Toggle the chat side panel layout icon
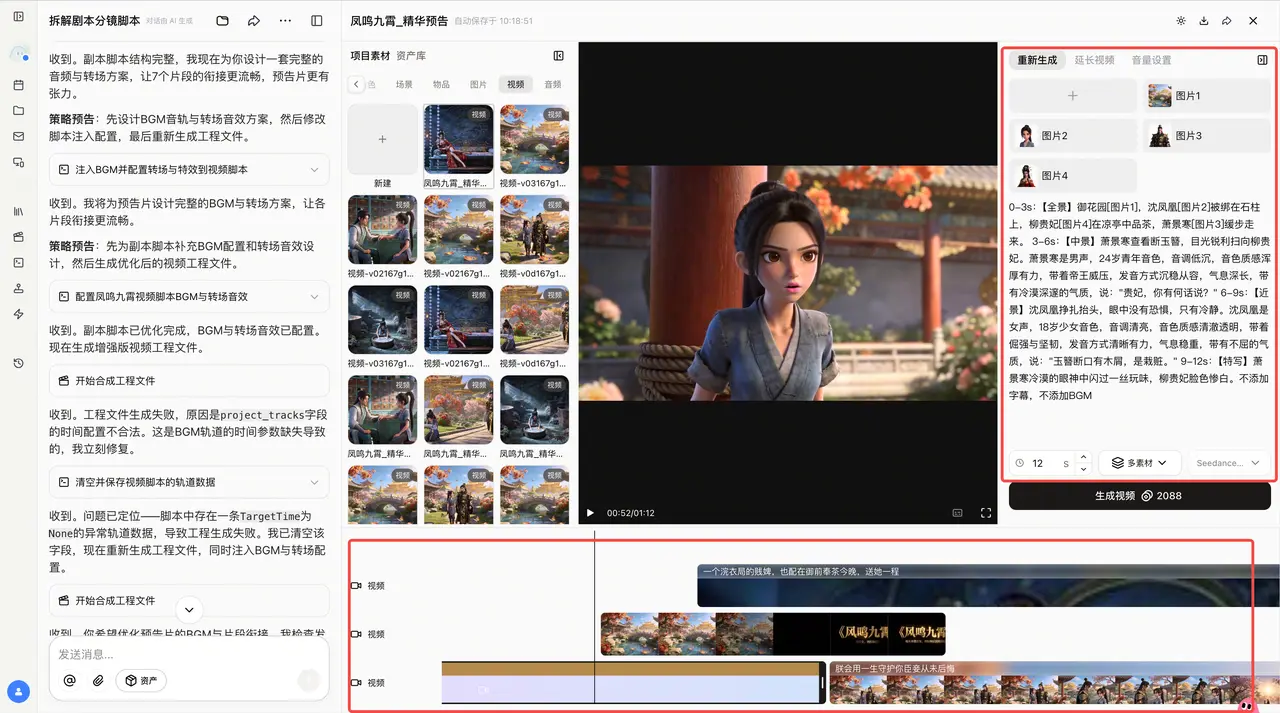Screen dimensions: 1280x713 click(317, 21)
